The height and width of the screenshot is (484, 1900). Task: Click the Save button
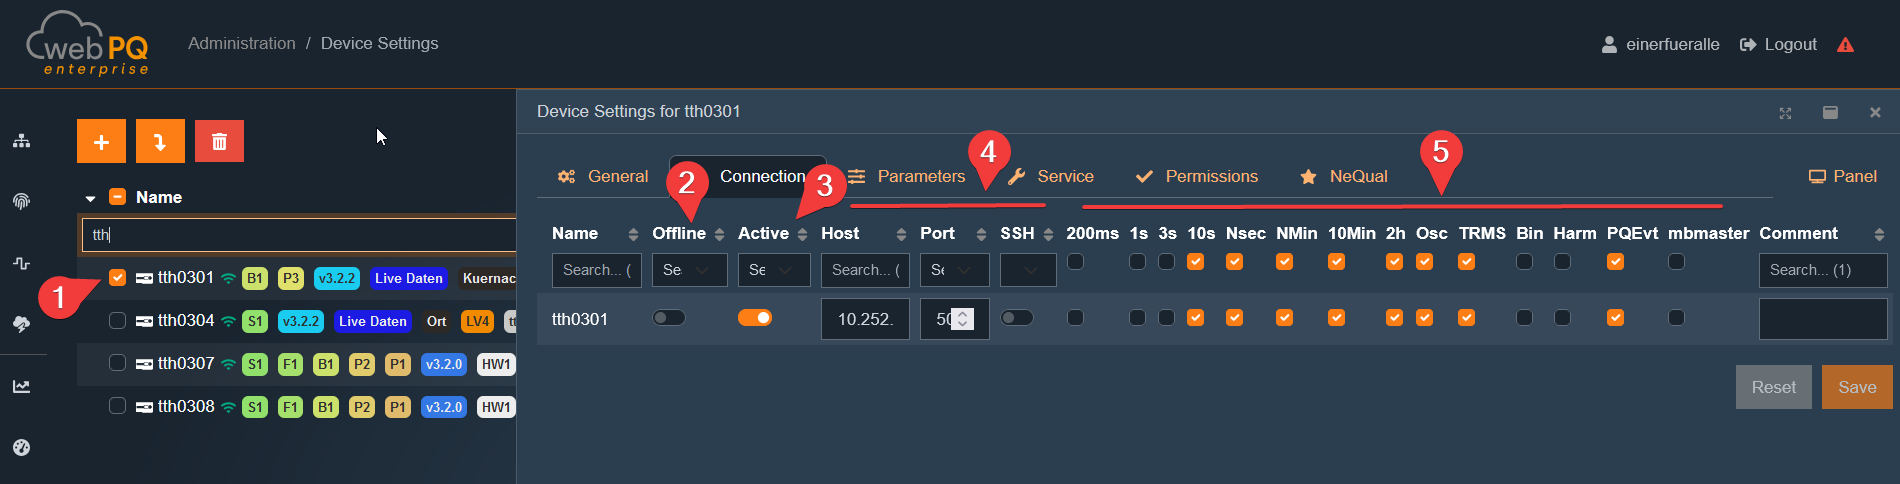point(1857,387)
